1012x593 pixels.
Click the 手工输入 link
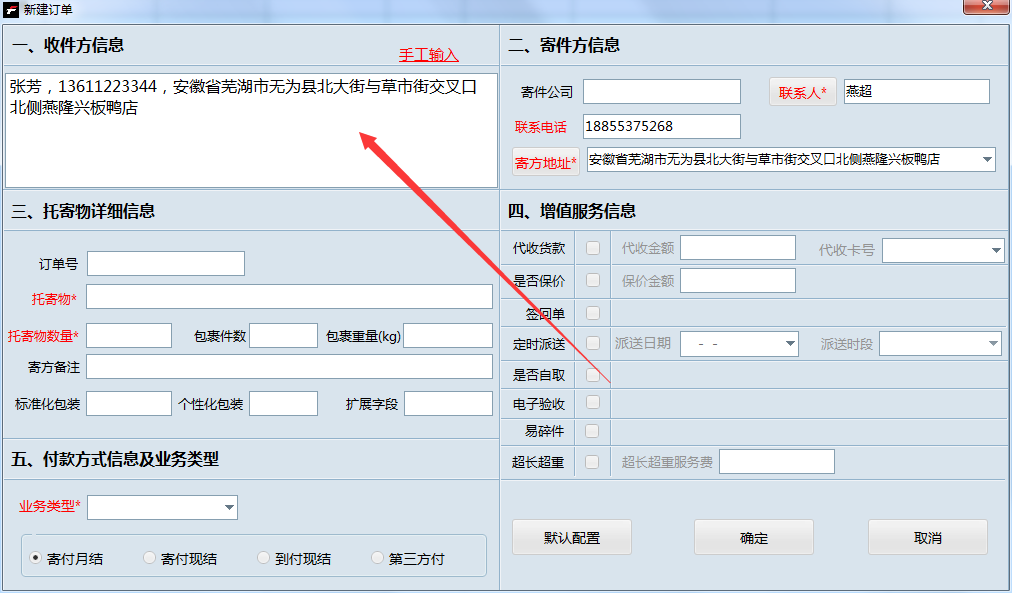[427, 53]
